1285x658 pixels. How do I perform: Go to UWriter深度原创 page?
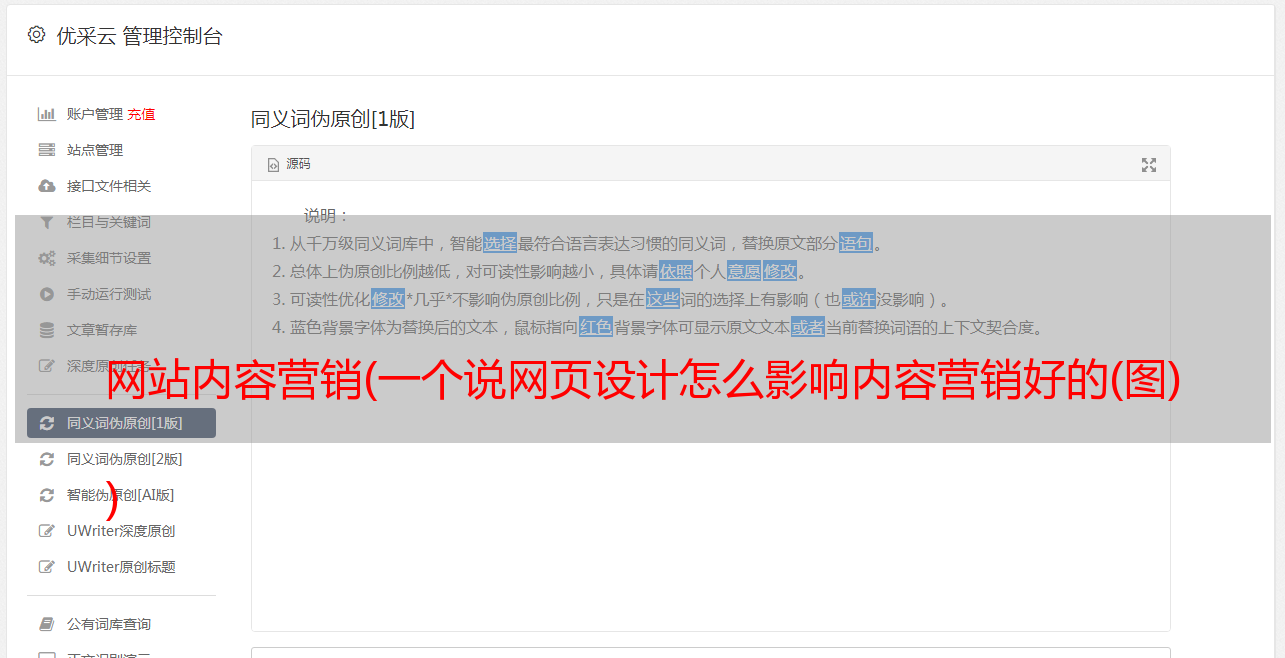(121, 531)
